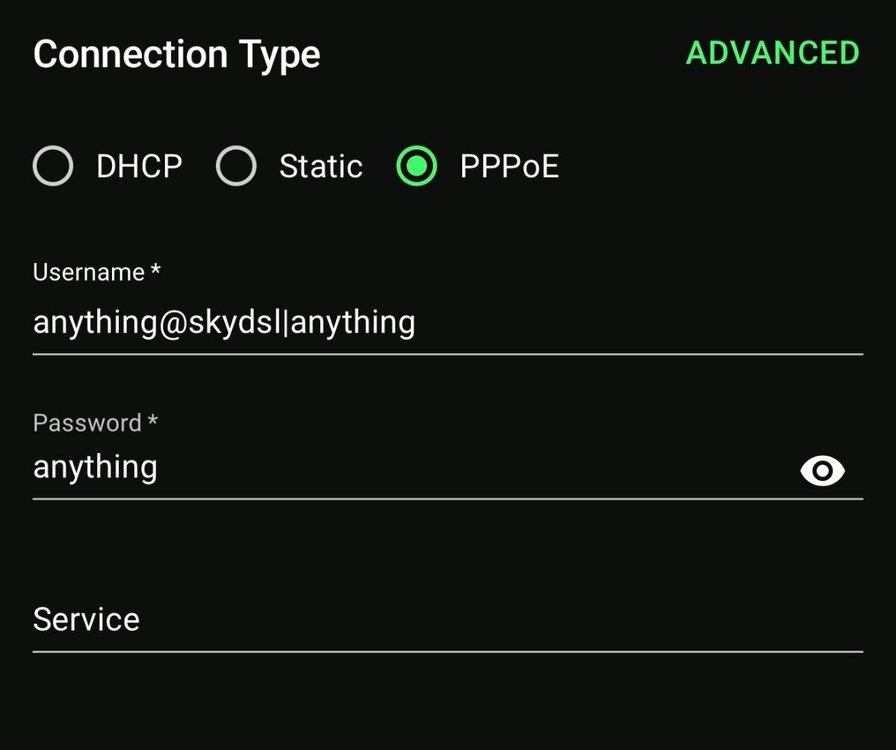896x750 pixels.
Task: Click the DHCP text label
Action: [139, 166]
